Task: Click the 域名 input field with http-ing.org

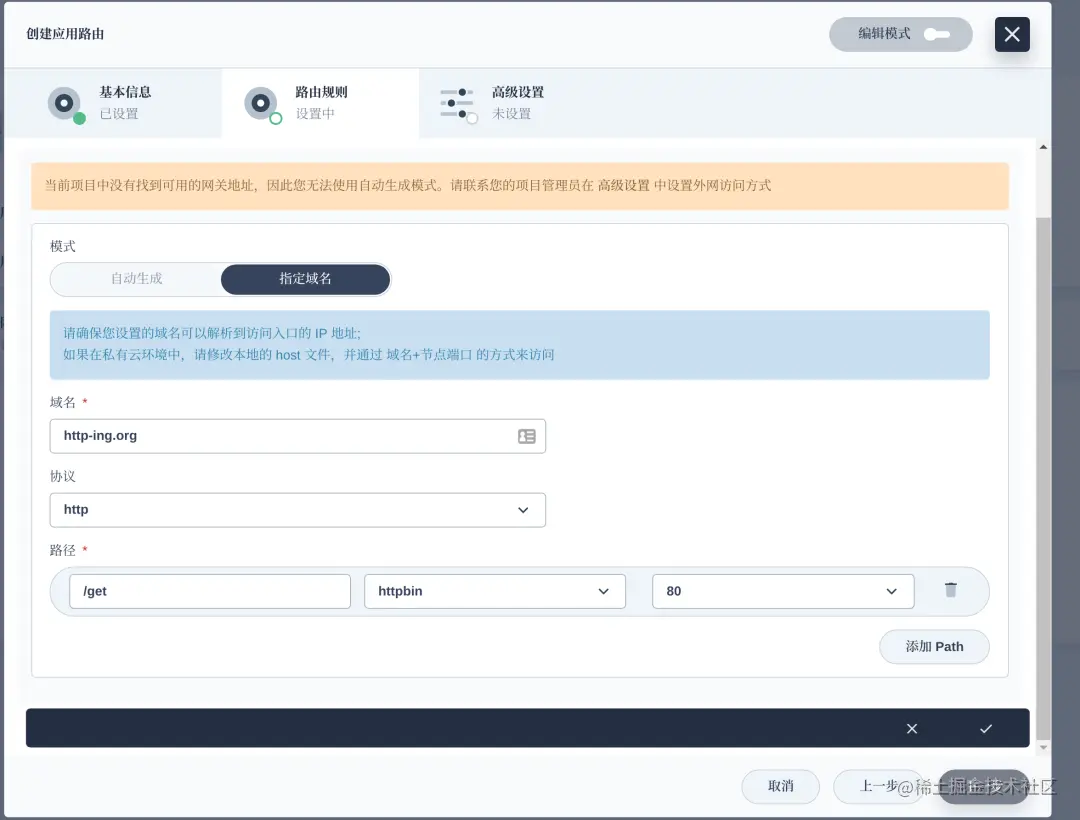Action: 298,436
